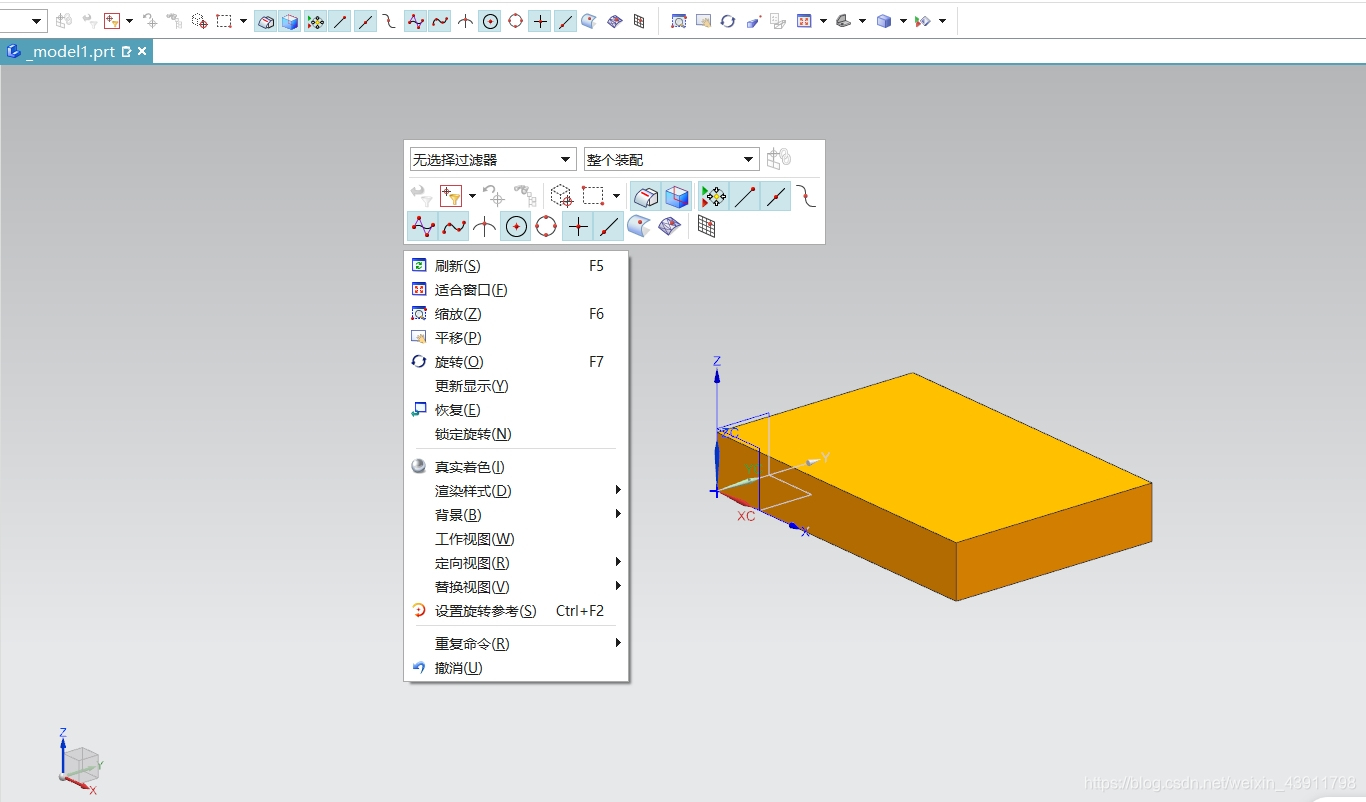
Task: Choose 旋转(O) in context menu
Action: point(516,362)
